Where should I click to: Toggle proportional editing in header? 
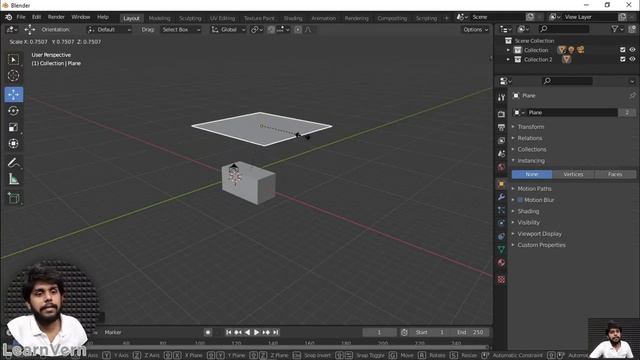298,29
